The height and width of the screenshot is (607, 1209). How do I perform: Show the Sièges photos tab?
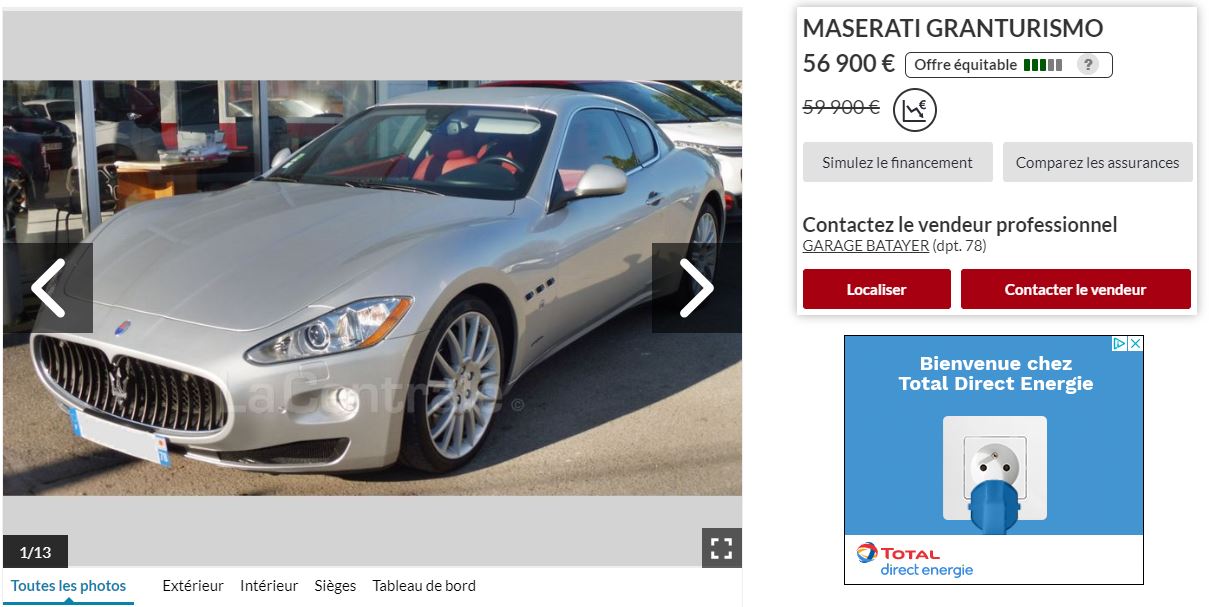pos(335,586)
